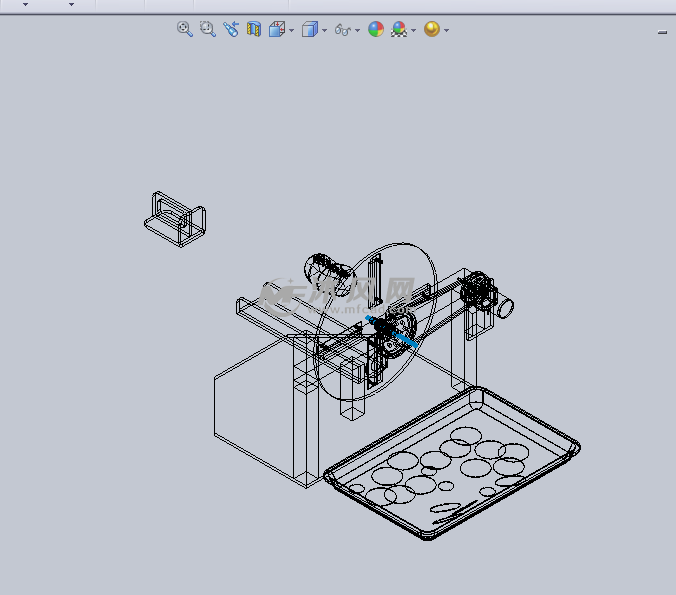
Task: Click the Display Style box icon
Action: pyautogui.click(x=310, y=29)
